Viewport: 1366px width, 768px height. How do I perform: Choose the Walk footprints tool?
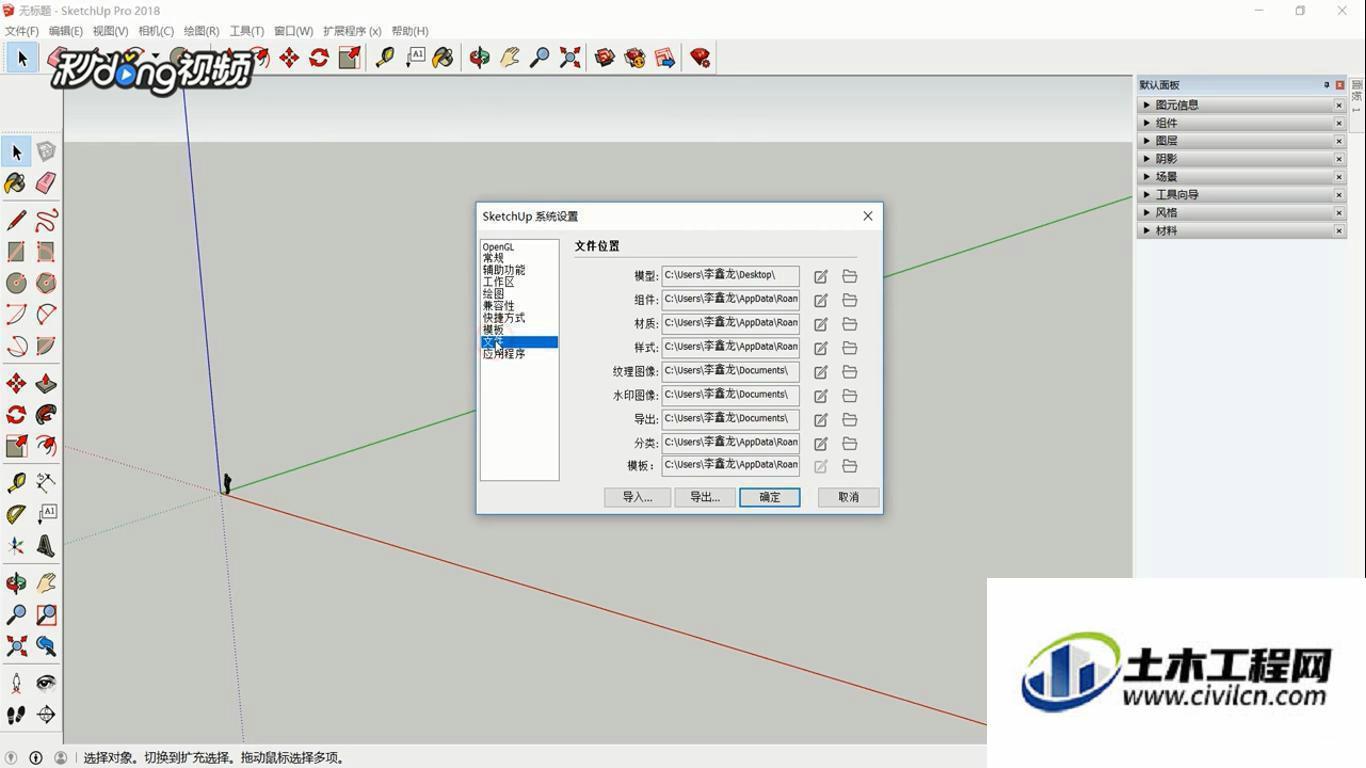(16, 714)
